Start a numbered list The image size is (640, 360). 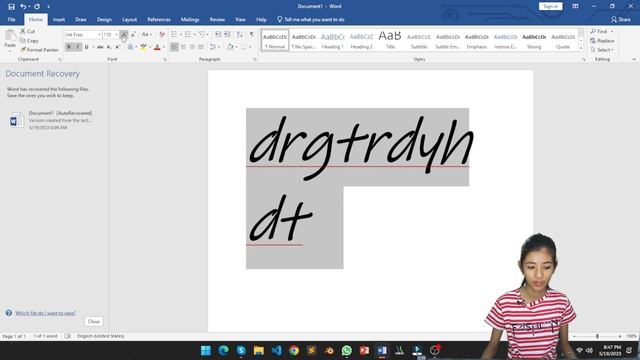pos(188,35)
